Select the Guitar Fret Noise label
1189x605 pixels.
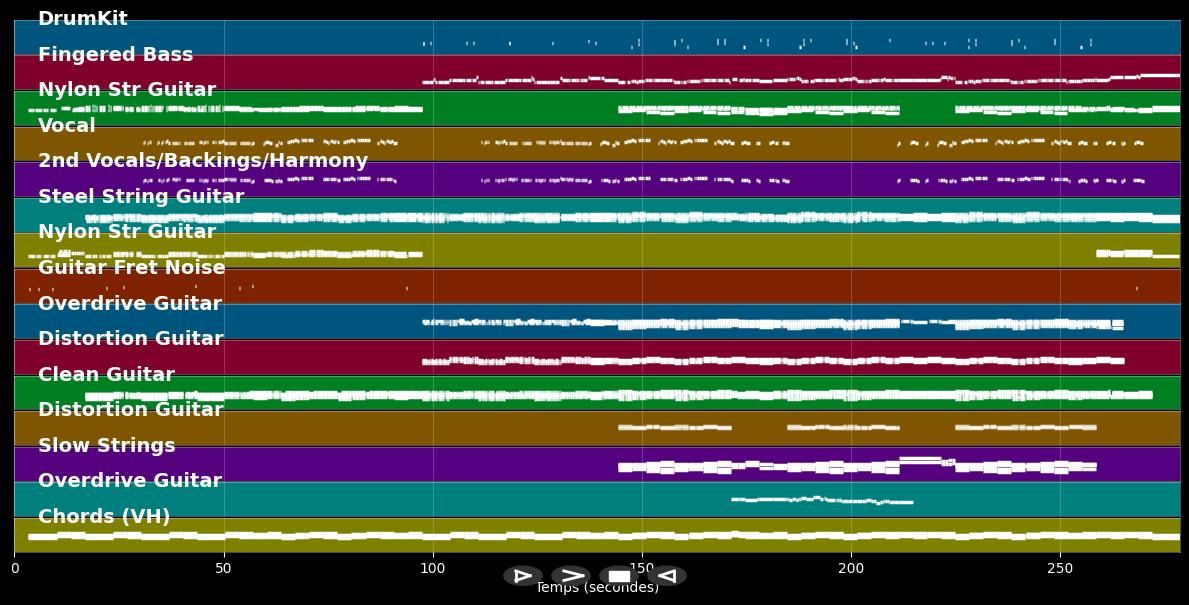[x=132, y=268]
